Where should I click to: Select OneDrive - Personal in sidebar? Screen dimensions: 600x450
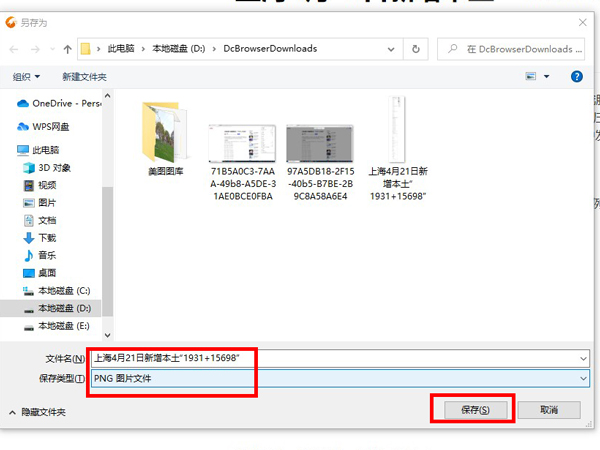(x=59, y=103)
